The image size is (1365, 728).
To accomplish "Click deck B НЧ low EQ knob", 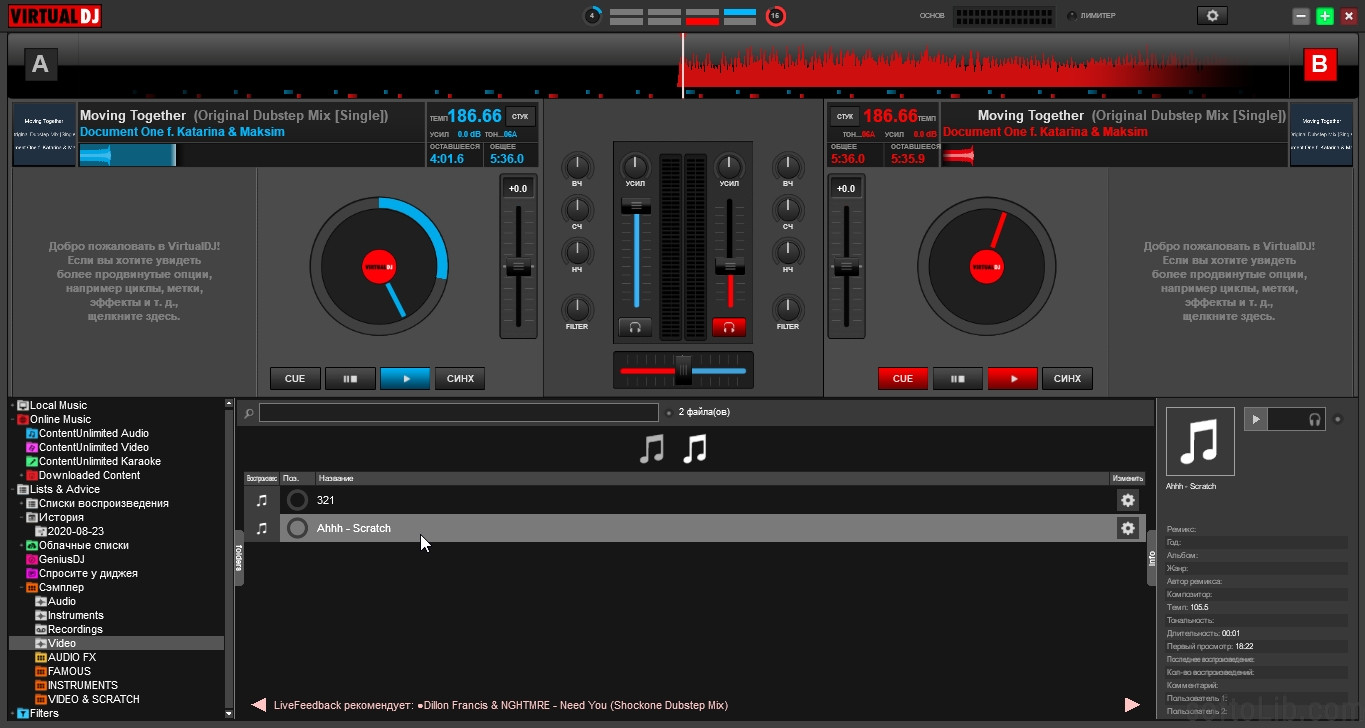I will click(x=788, y=252).
